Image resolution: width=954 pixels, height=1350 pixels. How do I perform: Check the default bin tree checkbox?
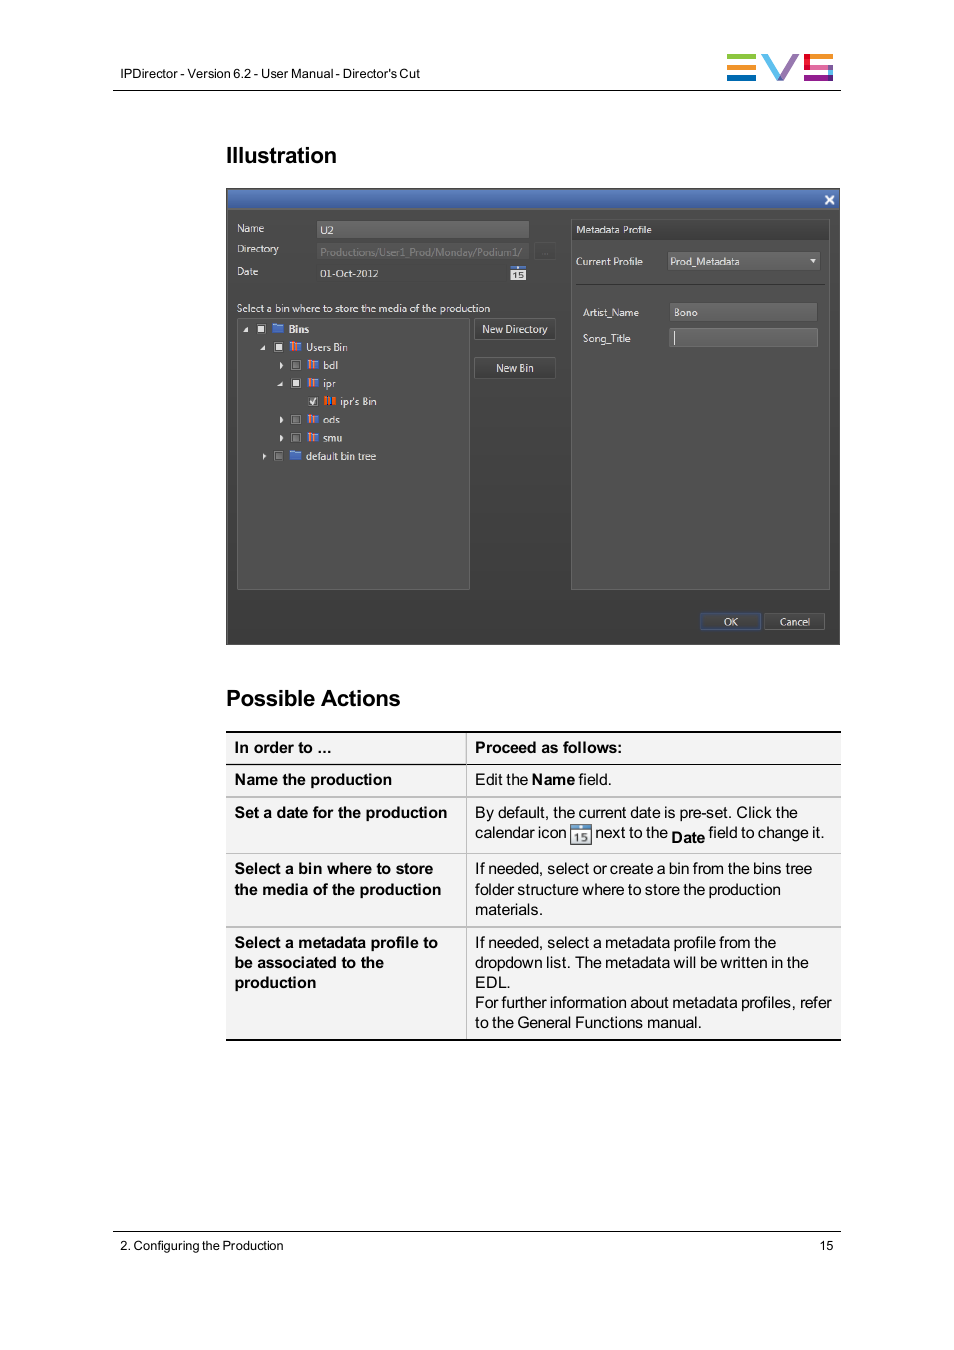click(278, 455)
